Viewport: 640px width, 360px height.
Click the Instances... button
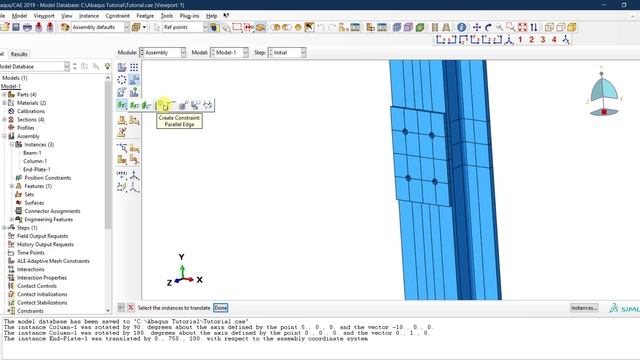[584, 308]
